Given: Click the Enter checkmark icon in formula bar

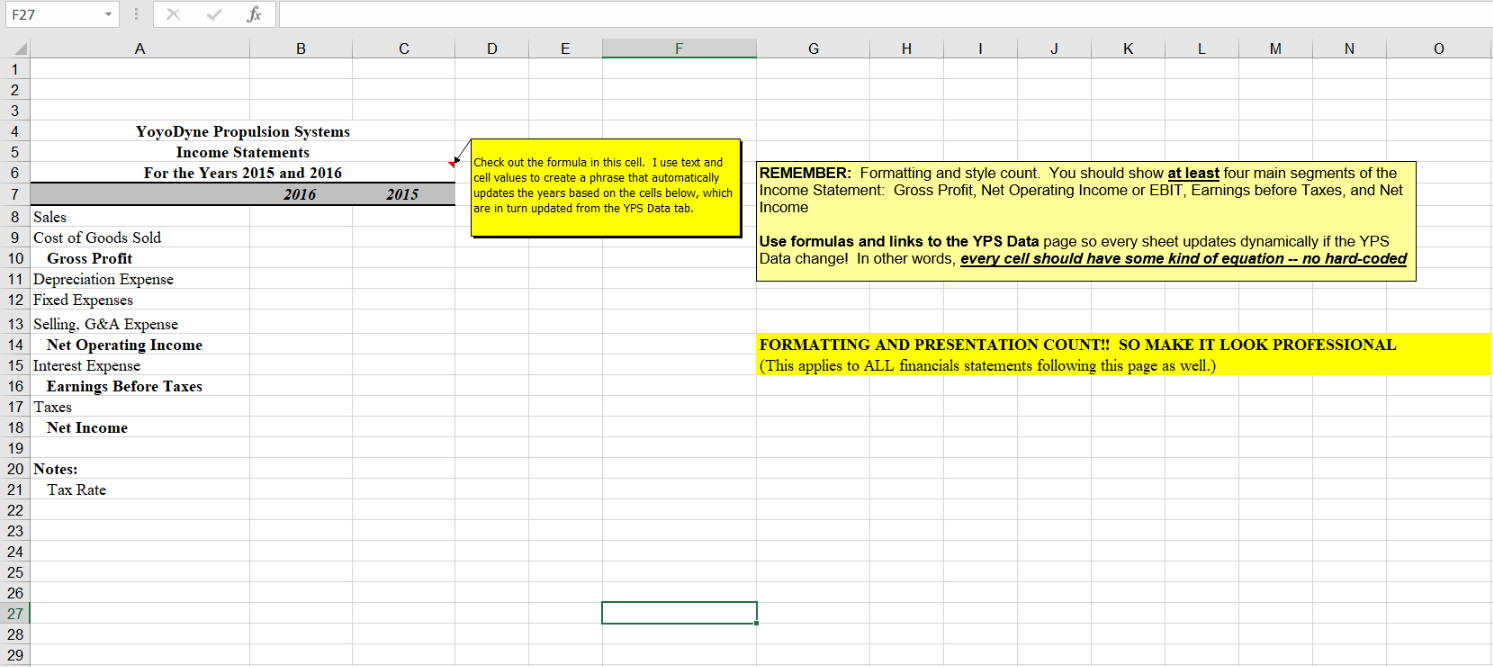Looking at the screenshot, I should [x=215, y=14].
